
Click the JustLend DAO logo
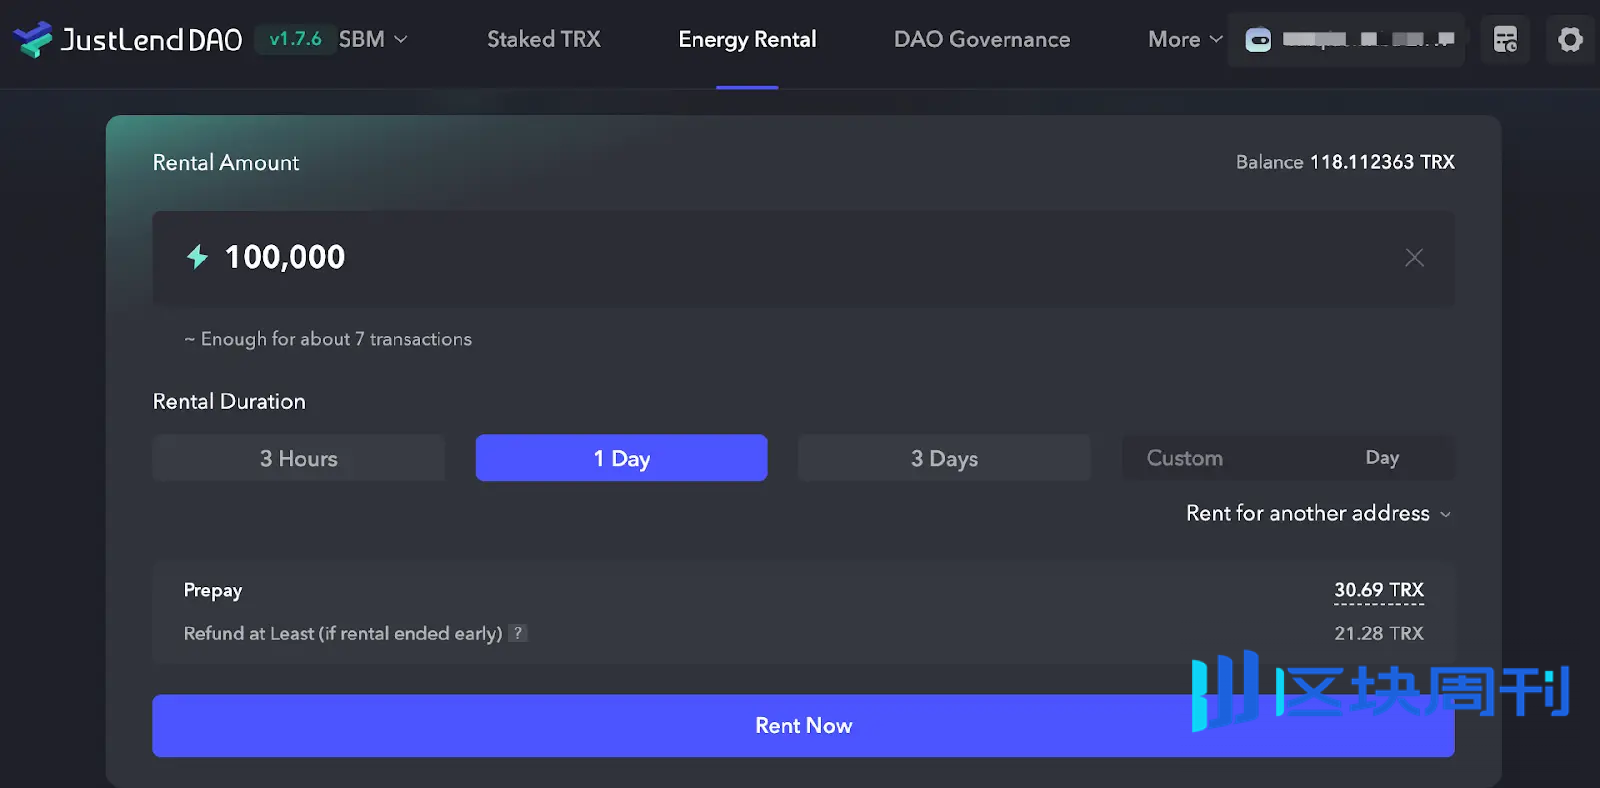tap(128, 39)
